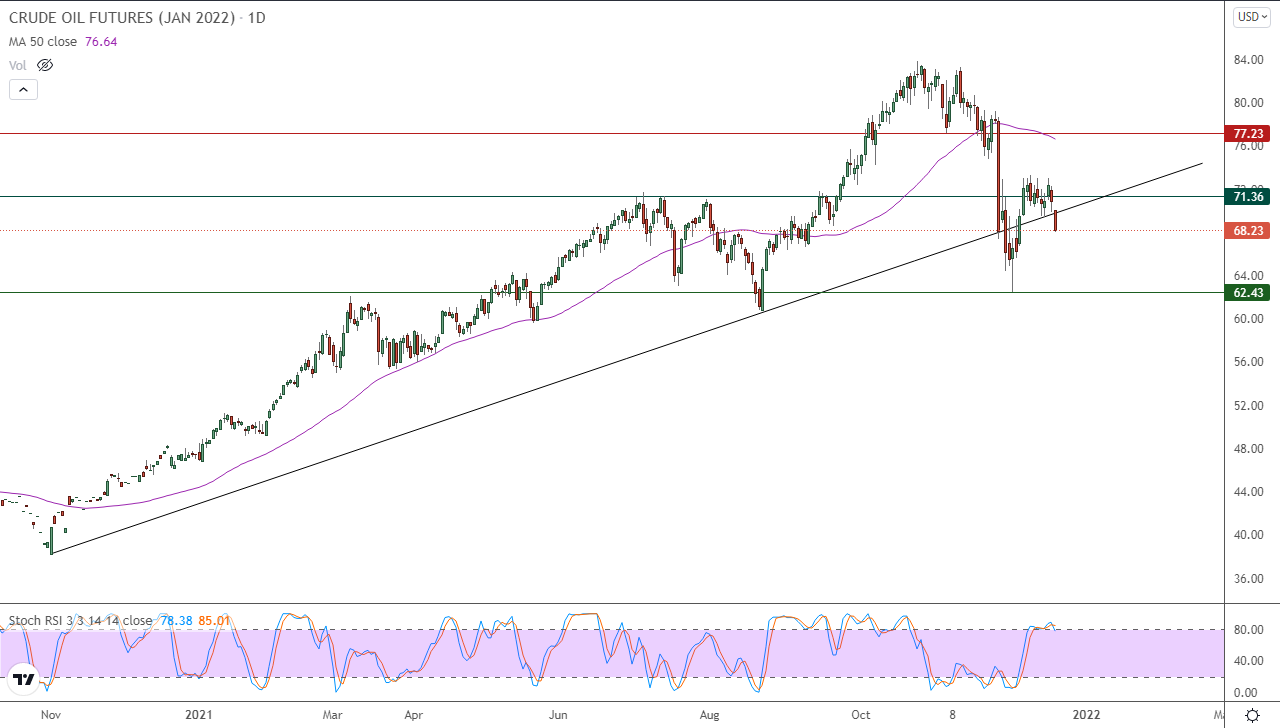Click 52.00 on the price scale
The image size is (1280, 728).
tap(1249, 406)
